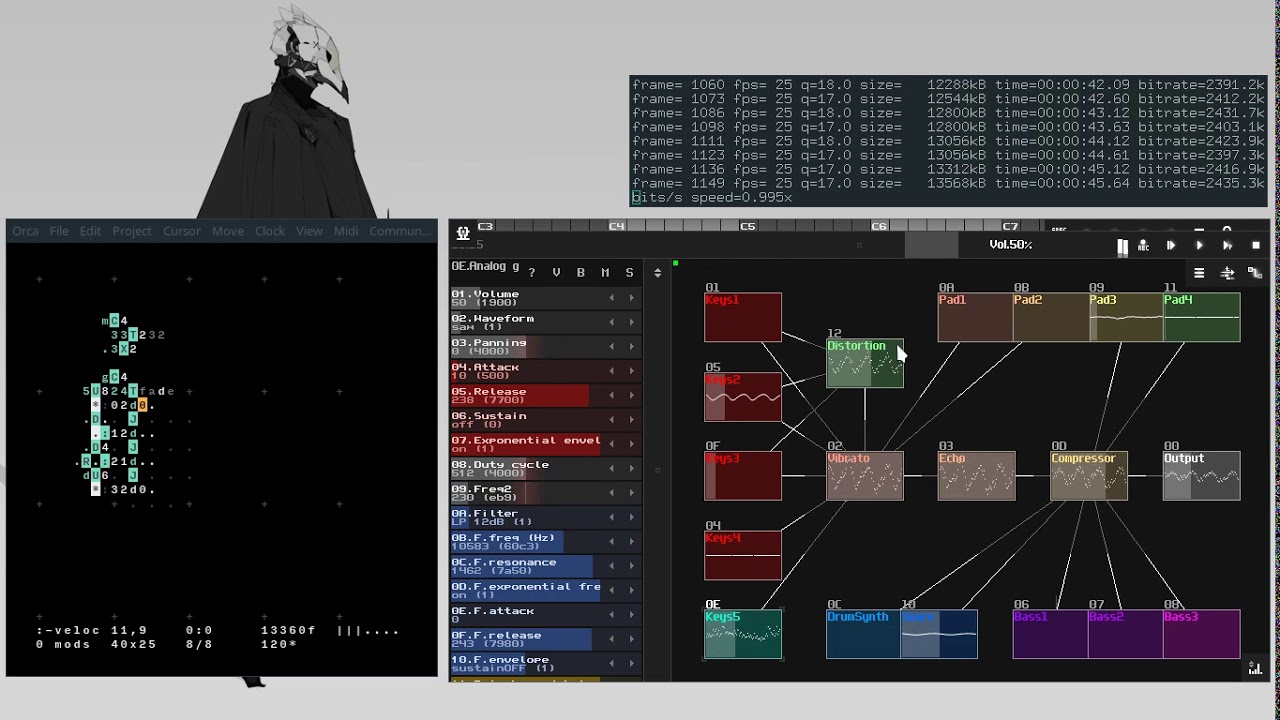Open the module view hamburger menu
Image resolution: width=1280 pixels, height=720 pixels.
[x=1199, y=273]
